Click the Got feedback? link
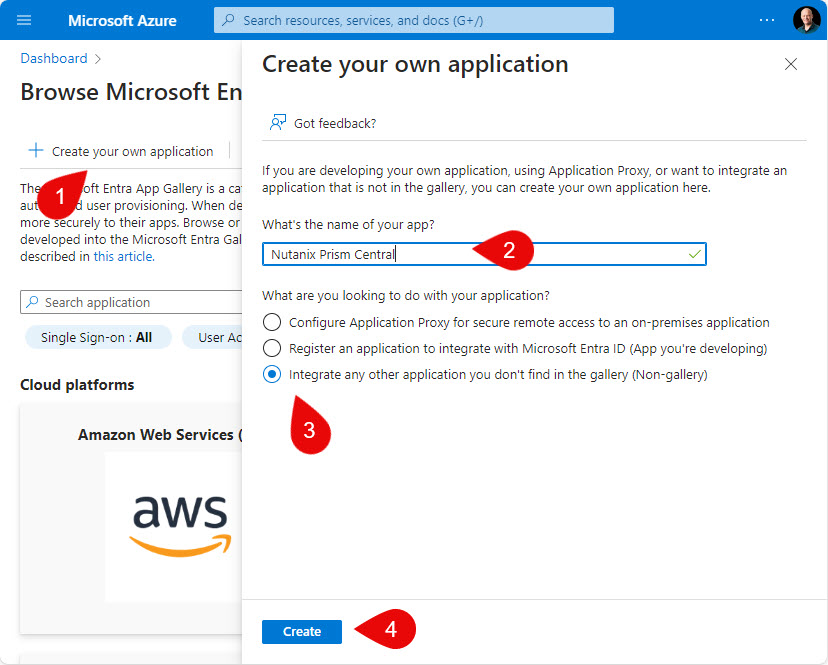Screen dimensions: 828x665 [x=335, y=123]
